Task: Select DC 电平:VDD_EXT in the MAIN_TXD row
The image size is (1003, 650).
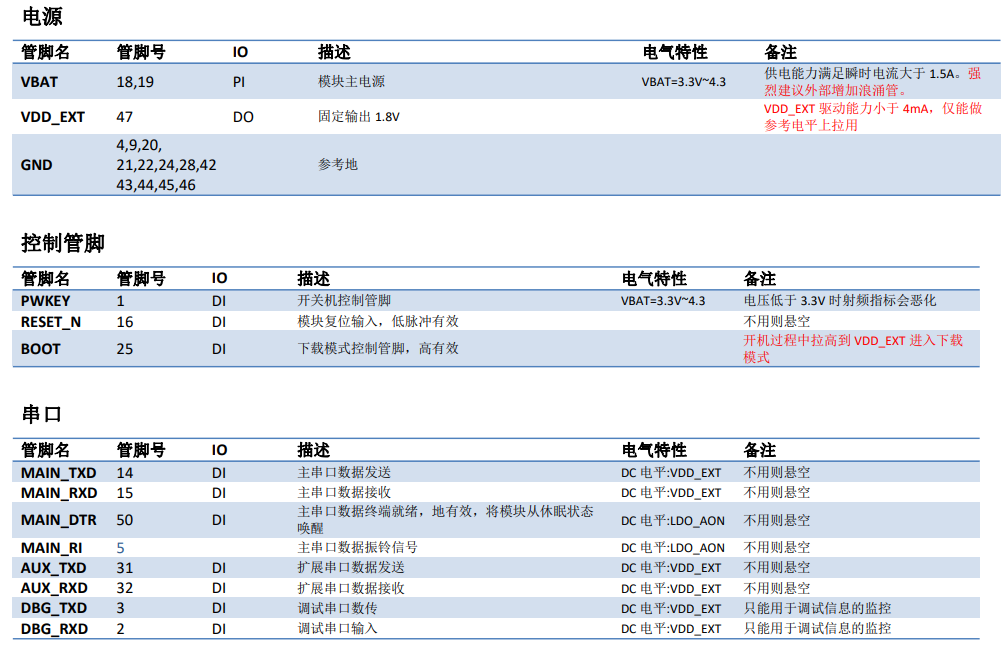Action: (x=671, y=473)
